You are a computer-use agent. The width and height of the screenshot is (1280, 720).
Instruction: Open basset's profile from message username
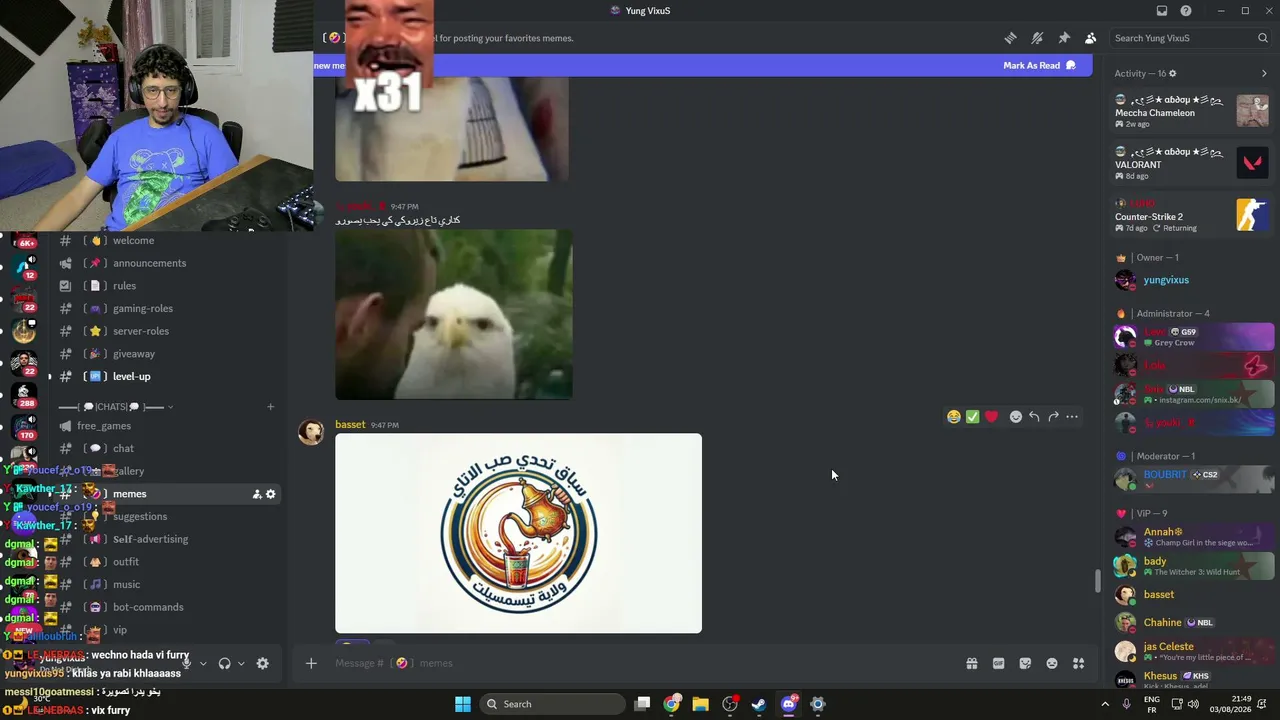[x=350, y=425]
